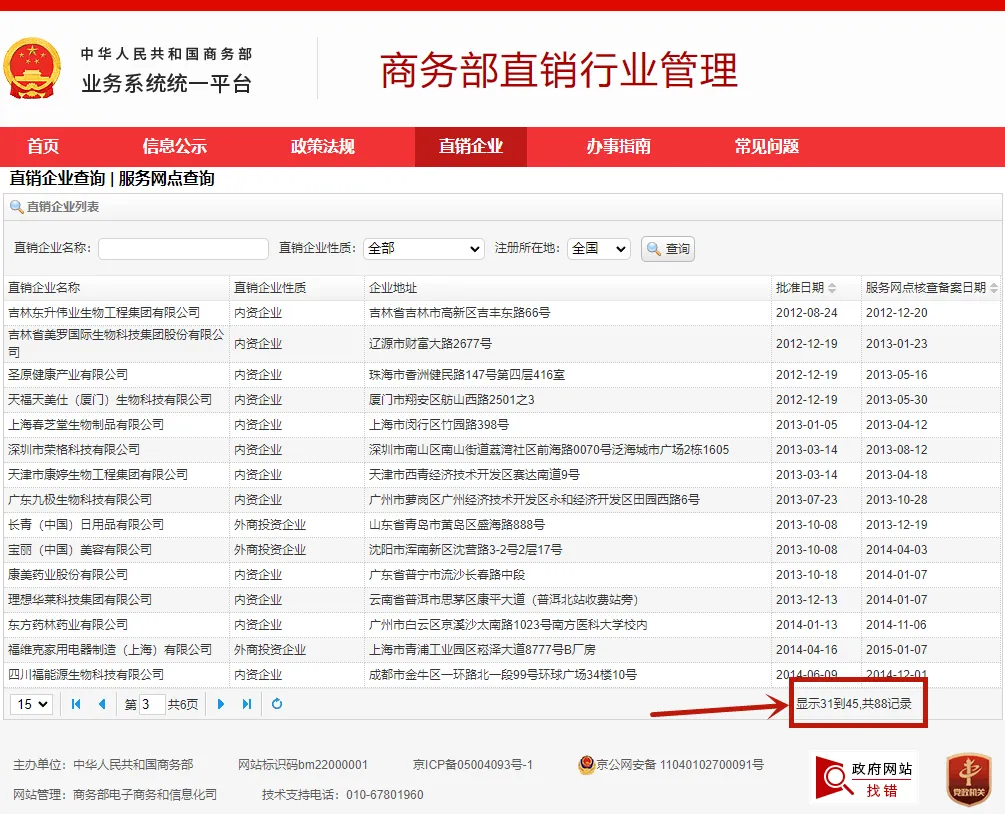Open the 政府网站找错 badge
Viewport: 1005px width, 814px height.
863,777
